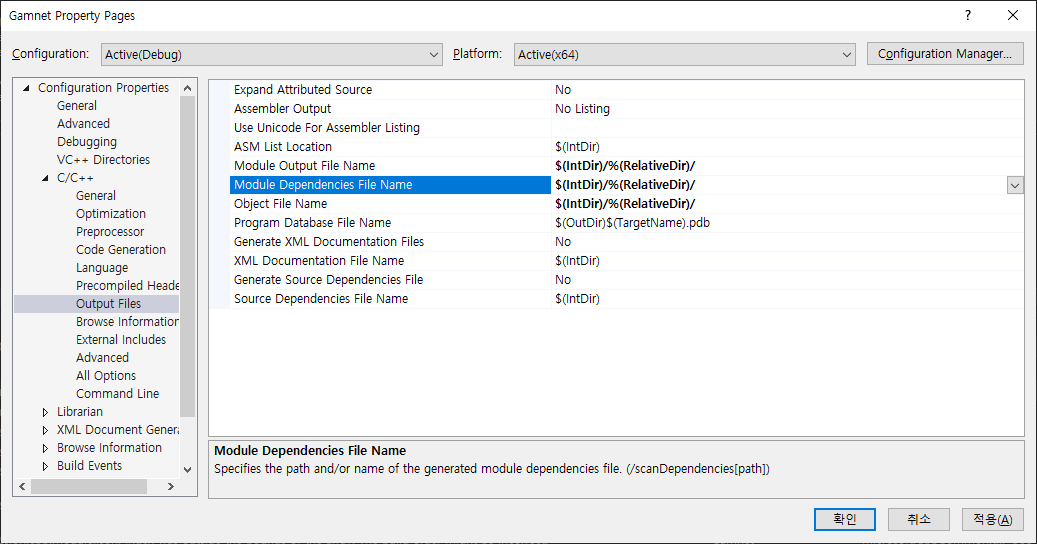Select General under Configuration Properties

point(77,106)
